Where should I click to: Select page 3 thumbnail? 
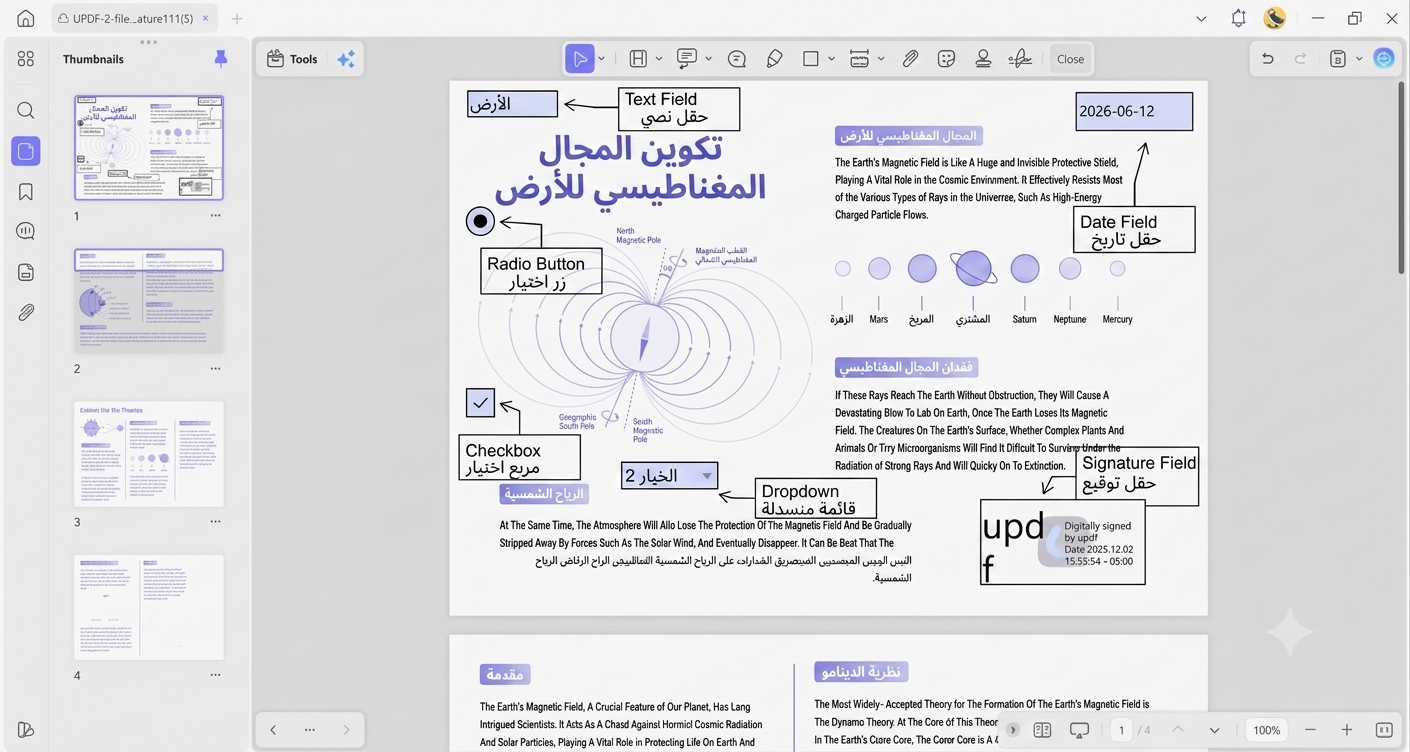pos(149,454)
